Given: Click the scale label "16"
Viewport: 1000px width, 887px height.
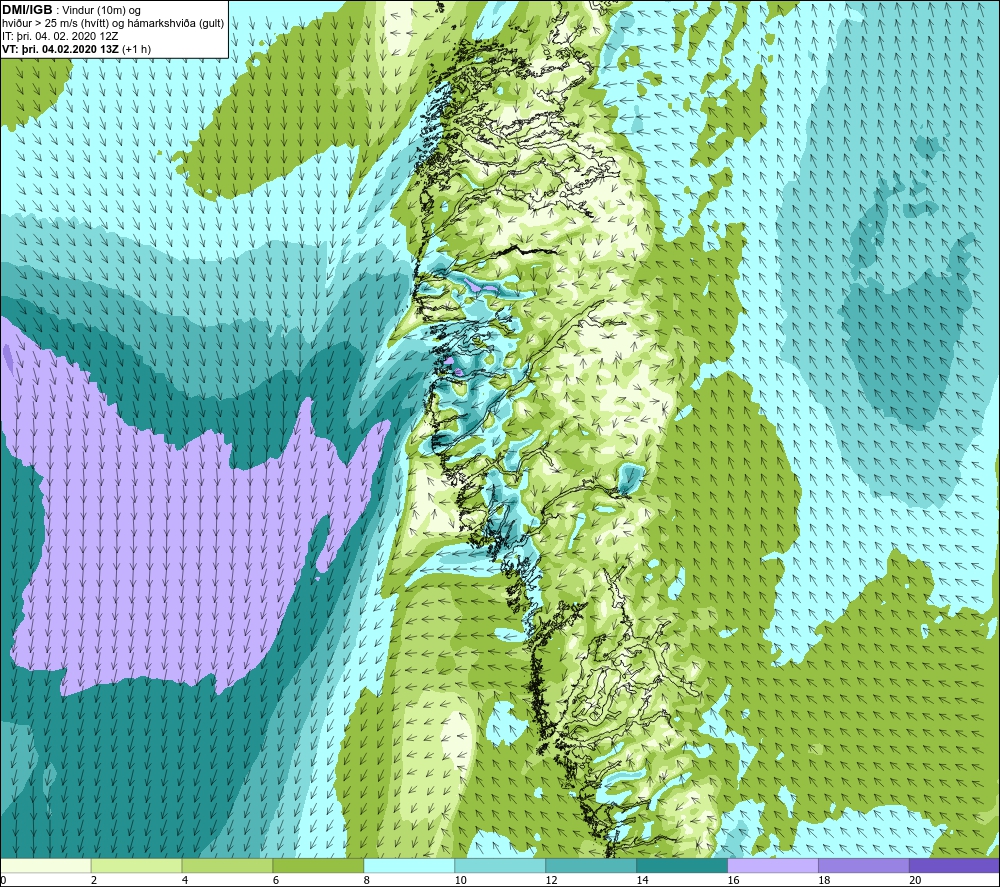Looking at the screenshot, I should (733, 880).
